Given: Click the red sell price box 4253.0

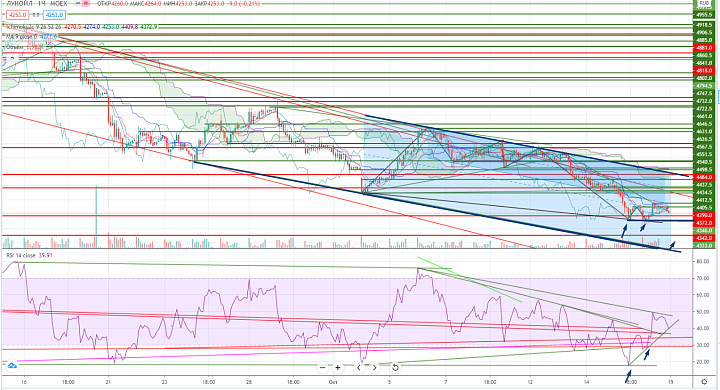Looking at the screenshot, I should (x=17, y=15).
